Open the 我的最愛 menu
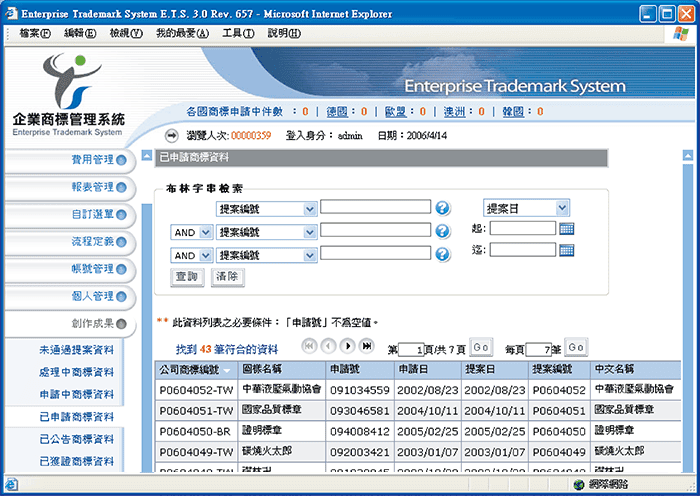 tap(182, 33)
